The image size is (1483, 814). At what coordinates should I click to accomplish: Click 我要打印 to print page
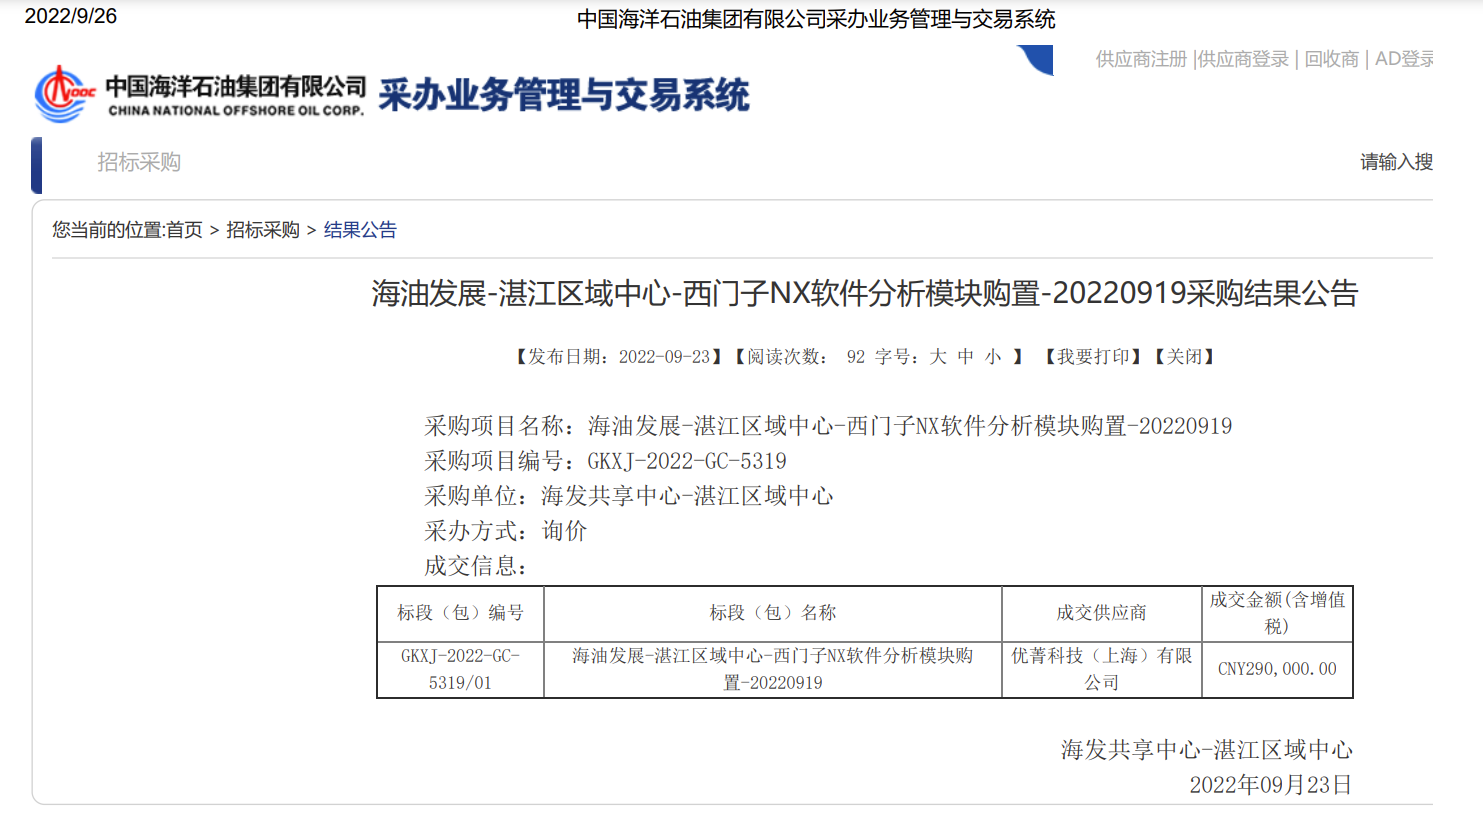pyautogui.click(x=1093, y=357)
